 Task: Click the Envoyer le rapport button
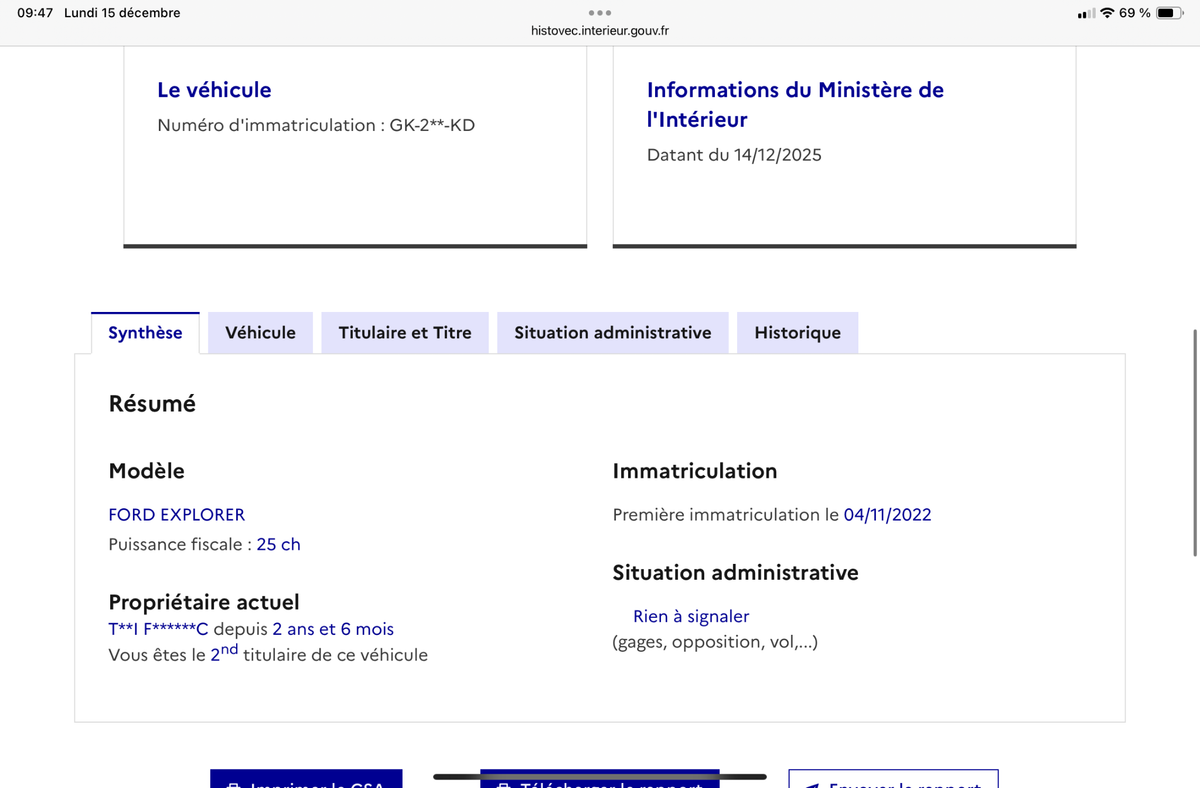click(x=893, y=780)
